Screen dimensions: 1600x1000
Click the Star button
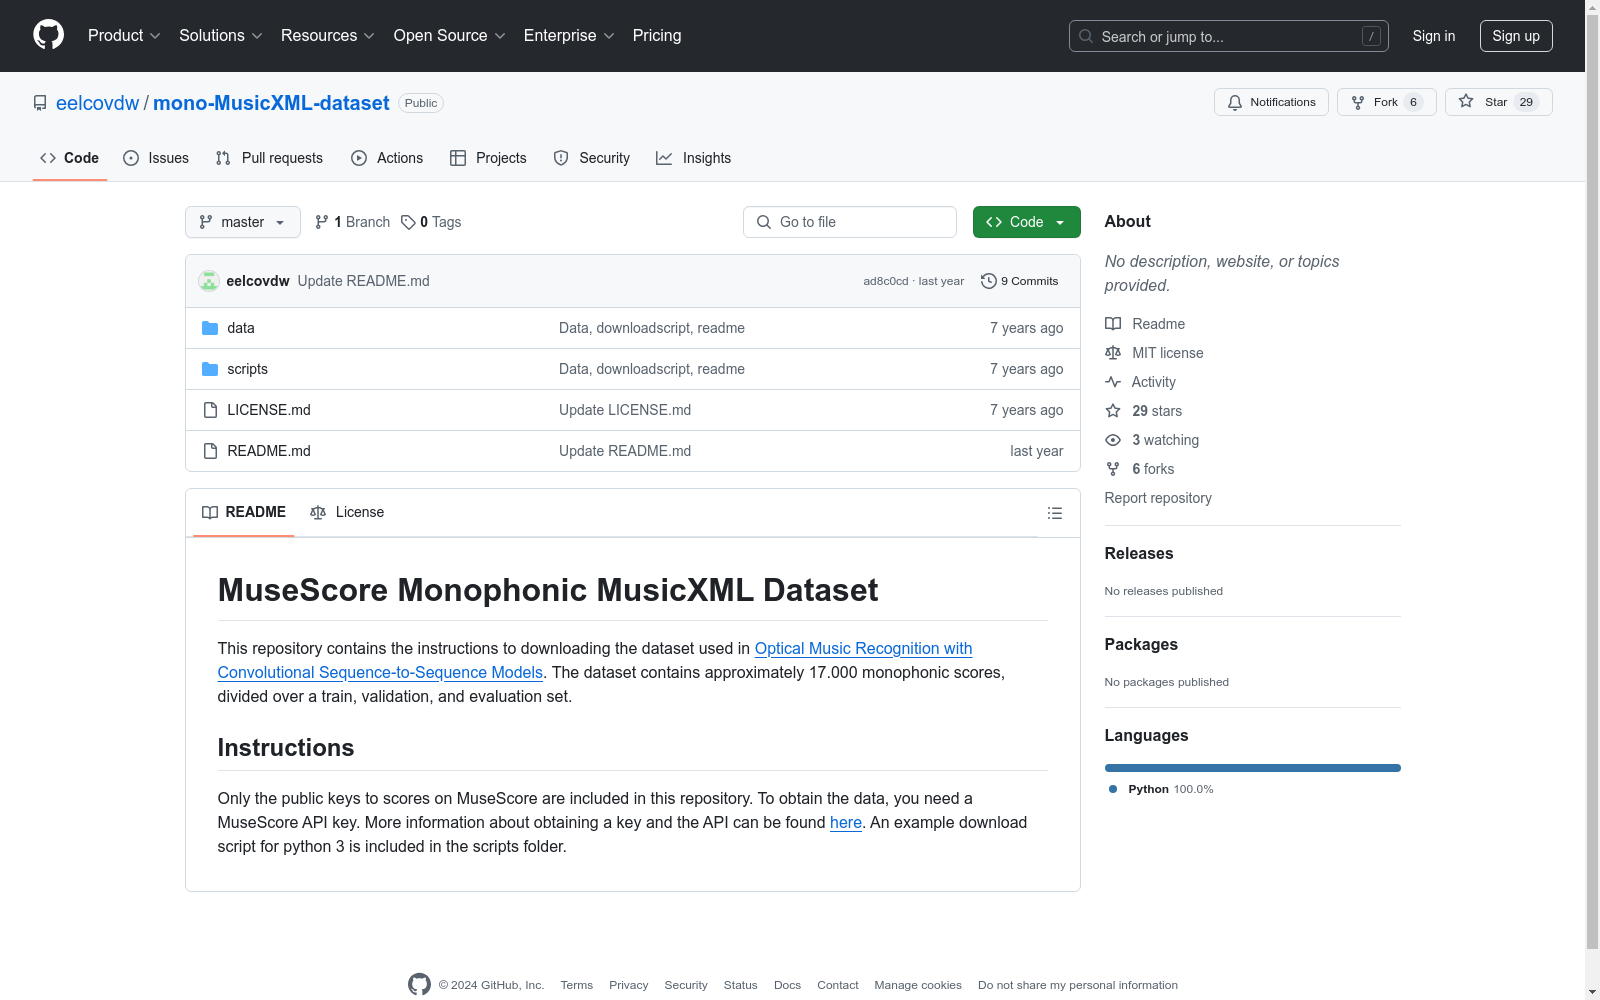pyautogui.click(x=1498, y=102)
